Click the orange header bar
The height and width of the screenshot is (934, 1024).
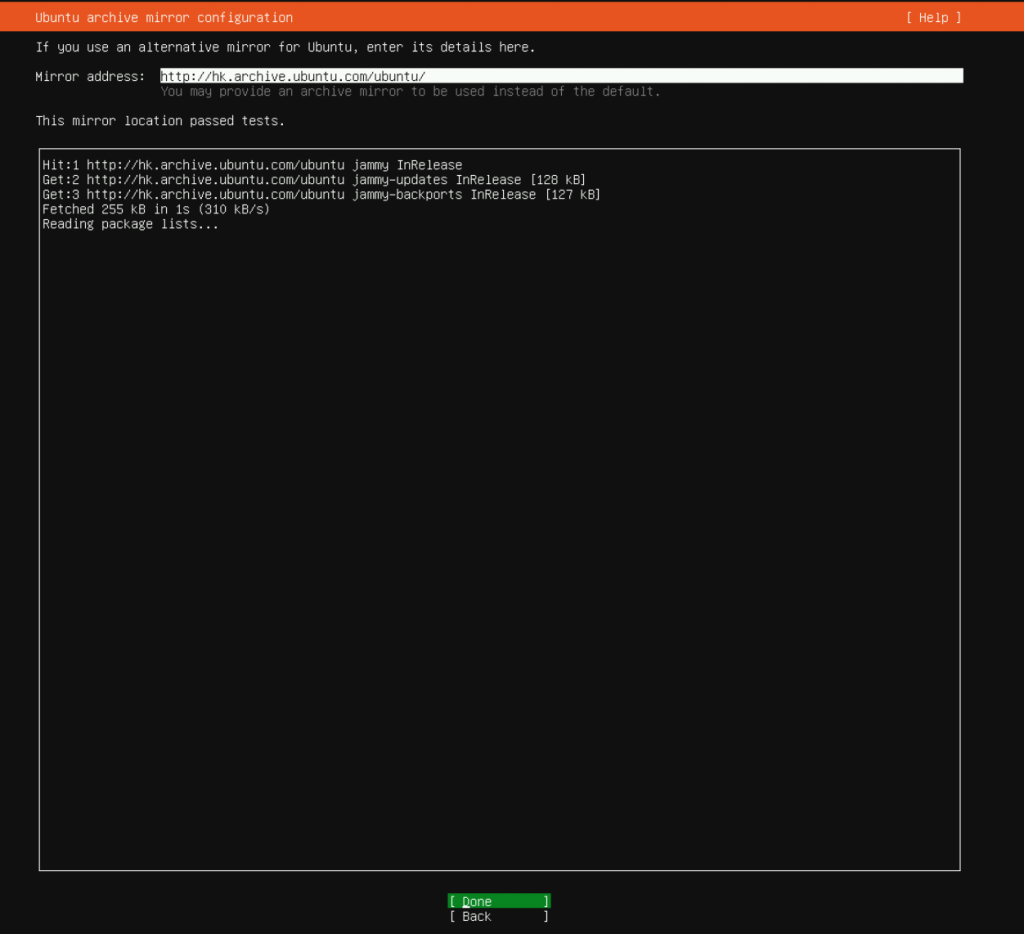[600, 18]
